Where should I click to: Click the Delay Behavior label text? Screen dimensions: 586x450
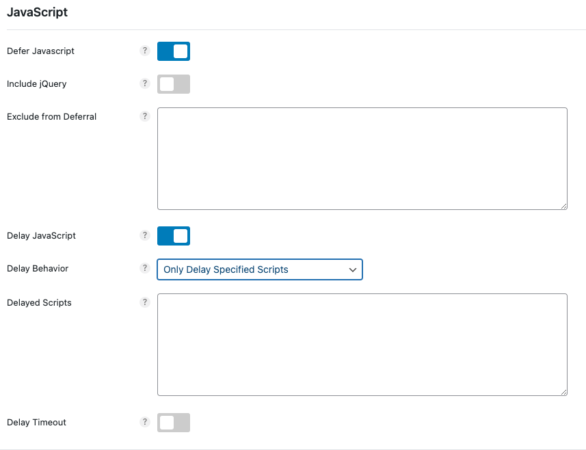tap(37, 268)
